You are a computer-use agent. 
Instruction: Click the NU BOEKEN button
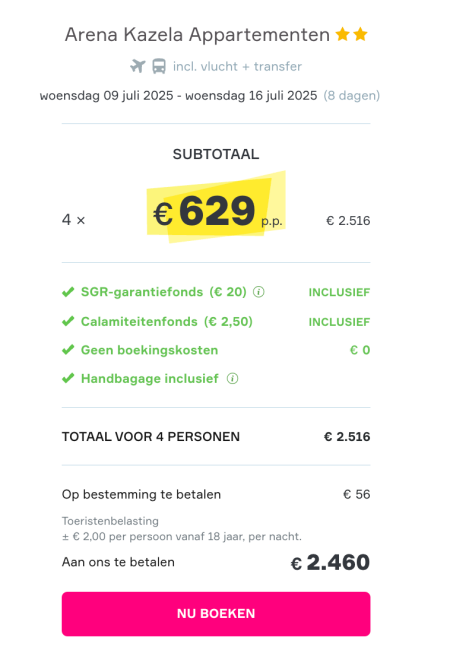(216, 614)
